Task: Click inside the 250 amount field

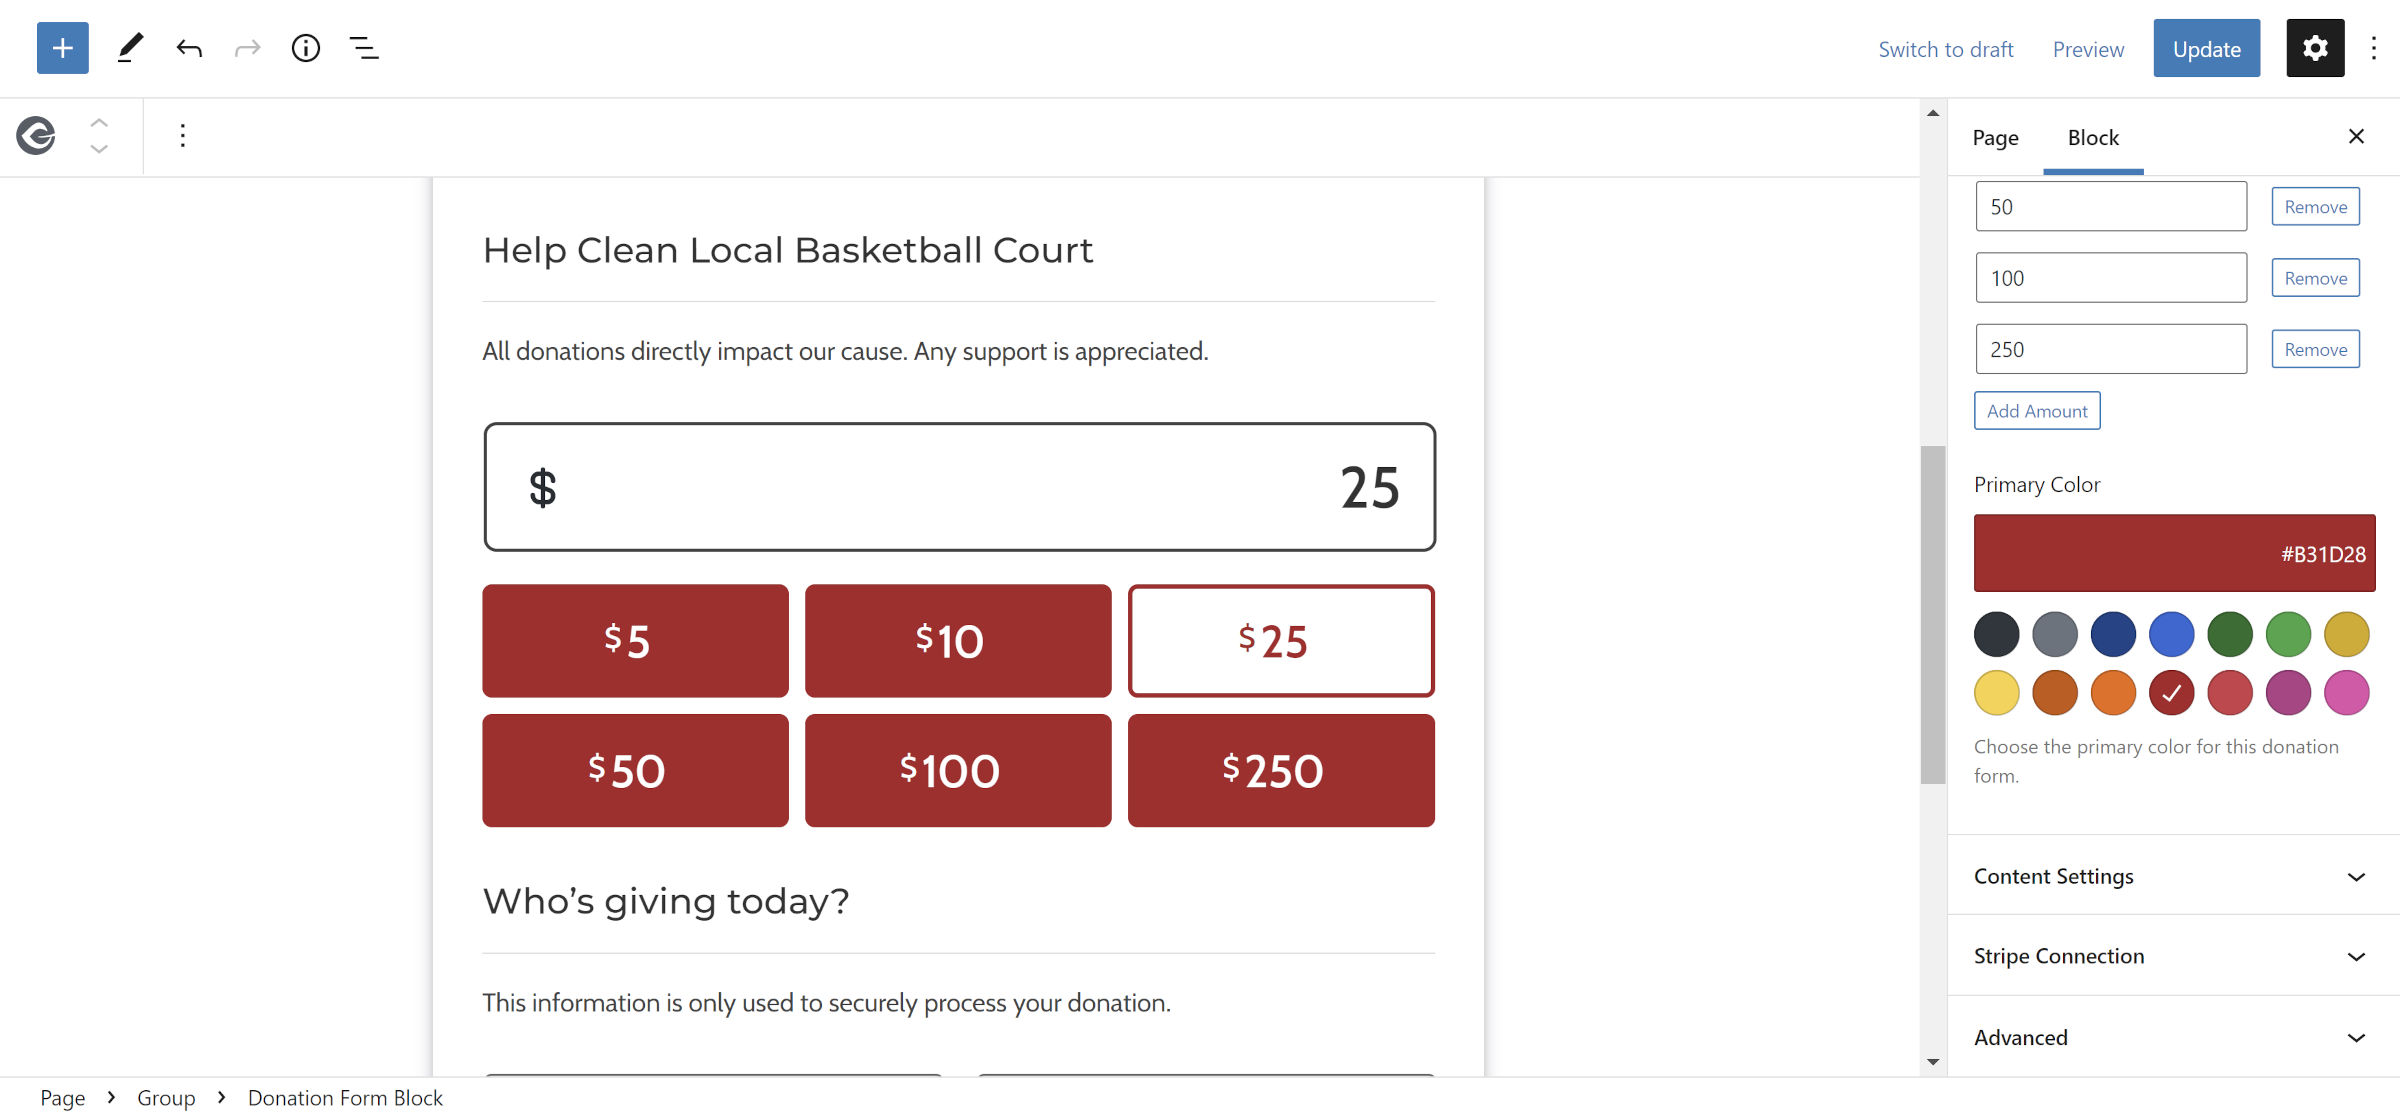Action: pos(2110,348)
